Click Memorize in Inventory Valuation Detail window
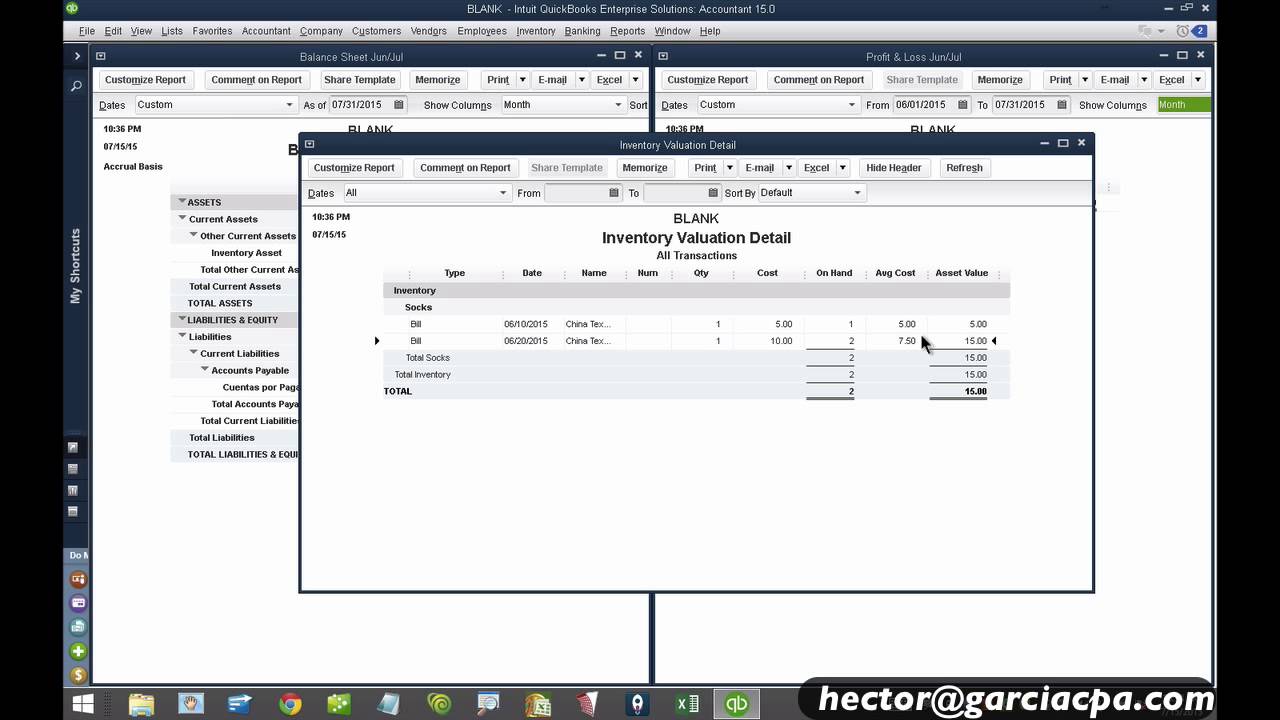 645,168
